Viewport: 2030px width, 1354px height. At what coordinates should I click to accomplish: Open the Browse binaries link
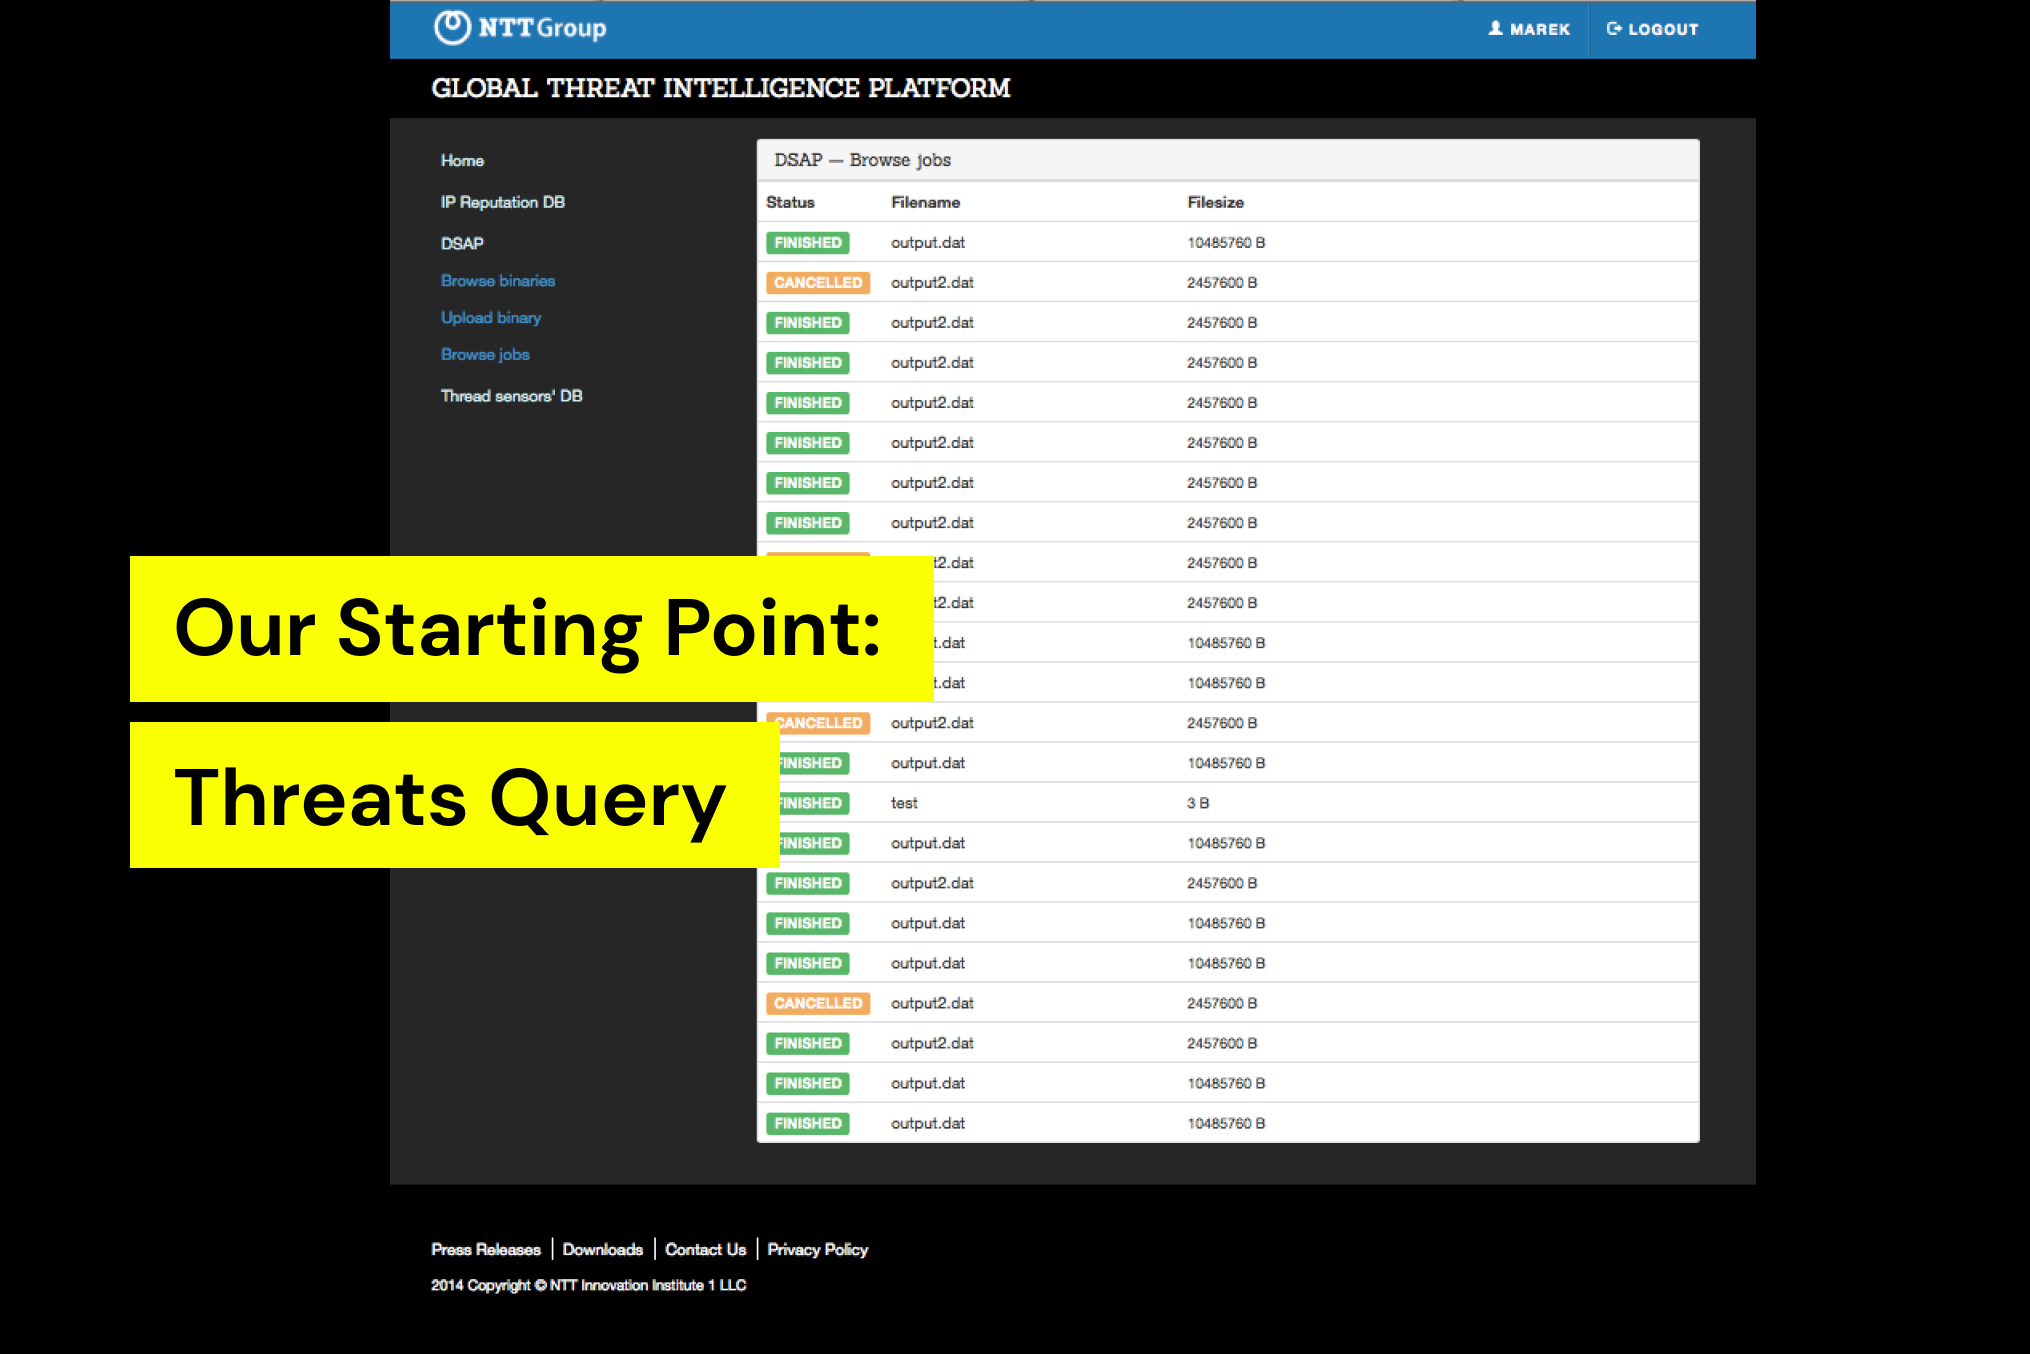497,281
